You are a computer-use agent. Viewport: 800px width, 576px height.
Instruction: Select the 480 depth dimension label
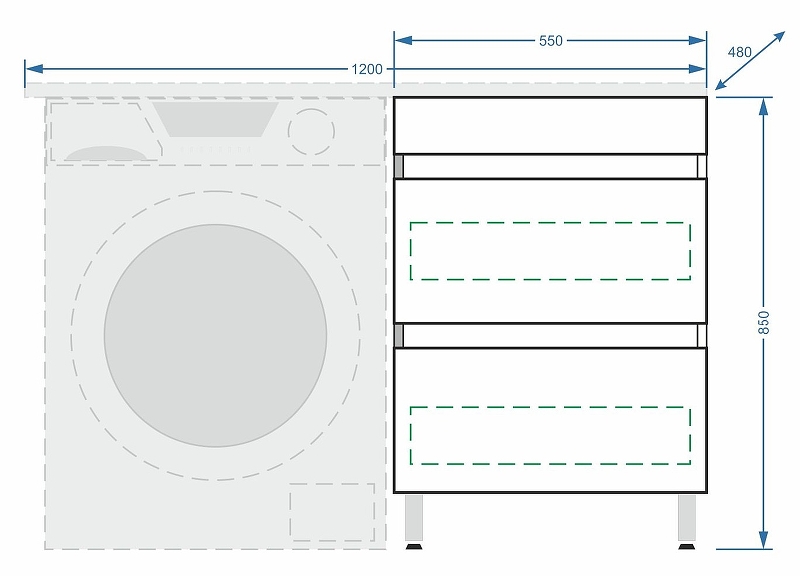coord(739,52)
